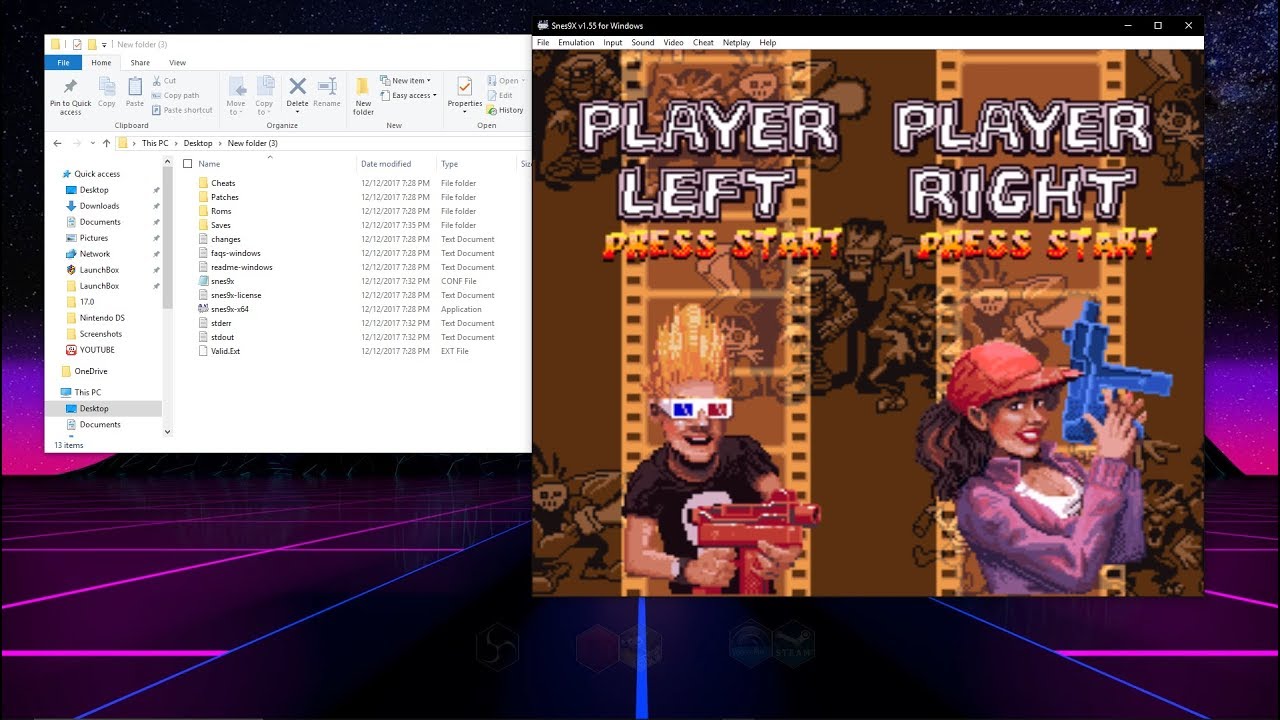
Task: Click Pin to Quick access in the ribbon
Action: pos(70,95)
